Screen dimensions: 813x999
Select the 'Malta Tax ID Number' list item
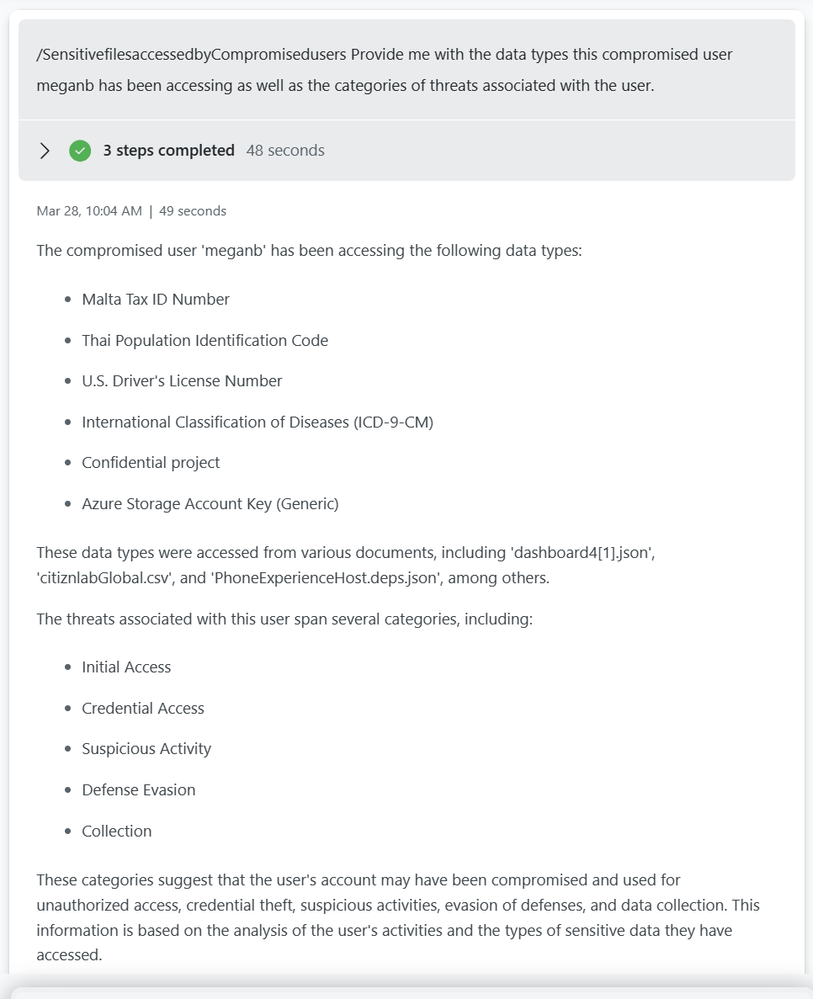pyautogui.click(x=155, y=299)
